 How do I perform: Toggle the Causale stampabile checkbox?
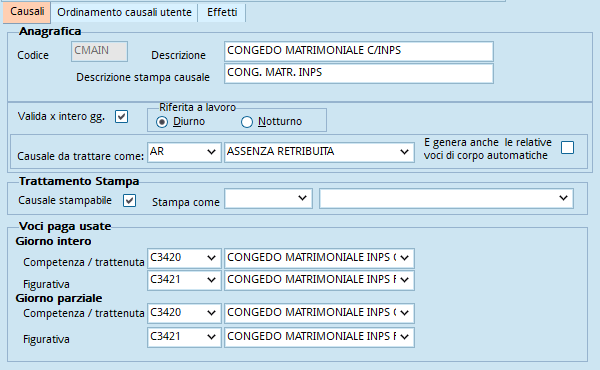point(129,200)
